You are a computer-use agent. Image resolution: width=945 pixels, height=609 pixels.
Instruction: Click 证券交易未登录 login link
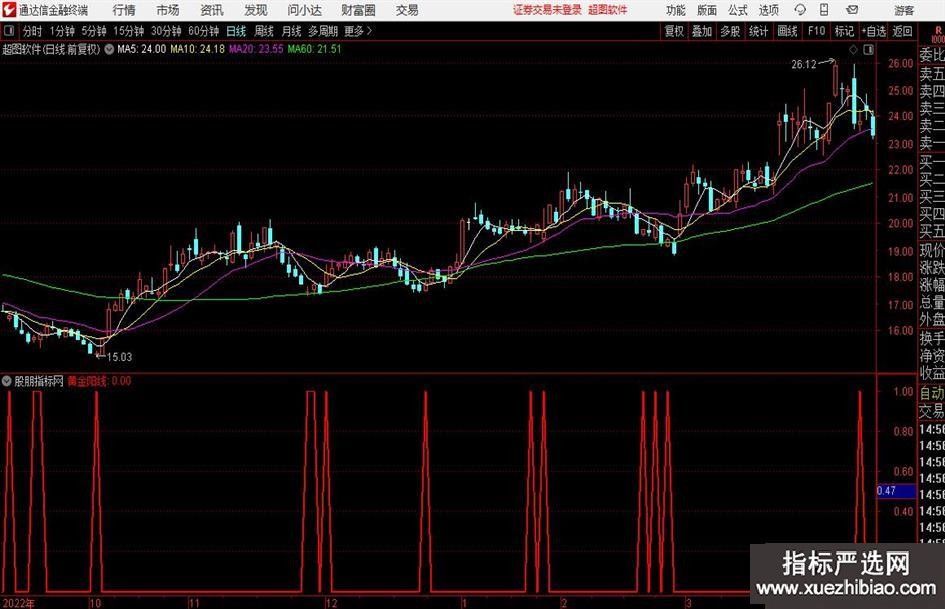[x=547, y=10]
